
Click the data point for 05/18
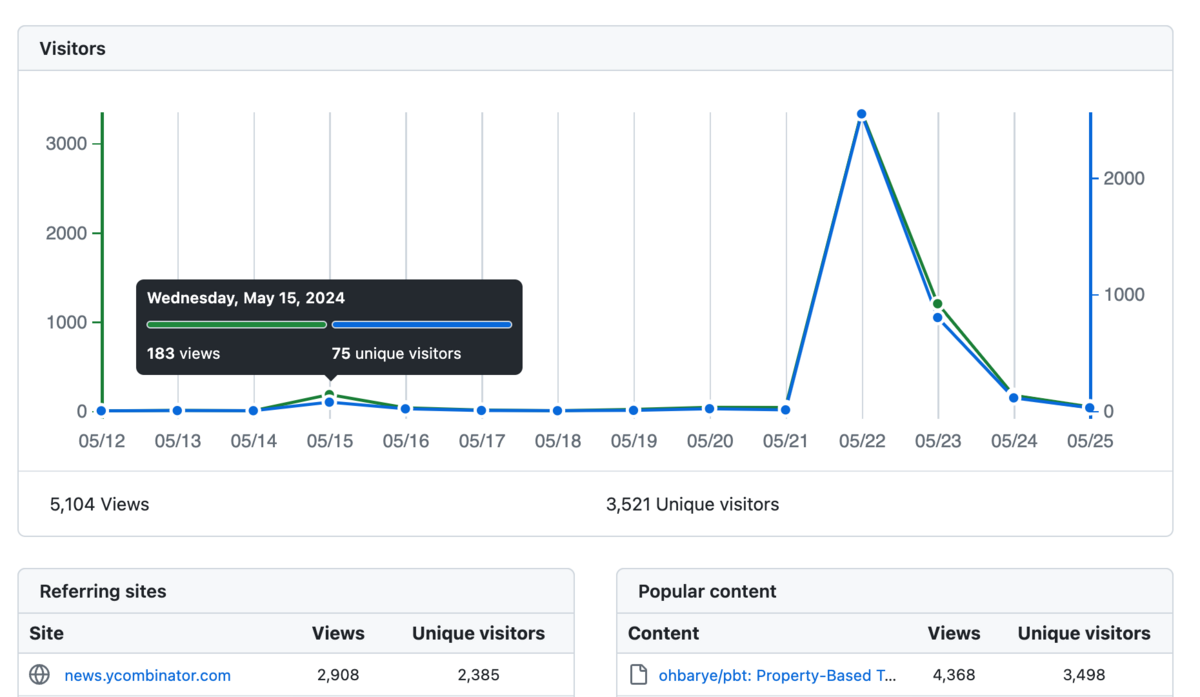pyautogui.click(x=558, y=411)
